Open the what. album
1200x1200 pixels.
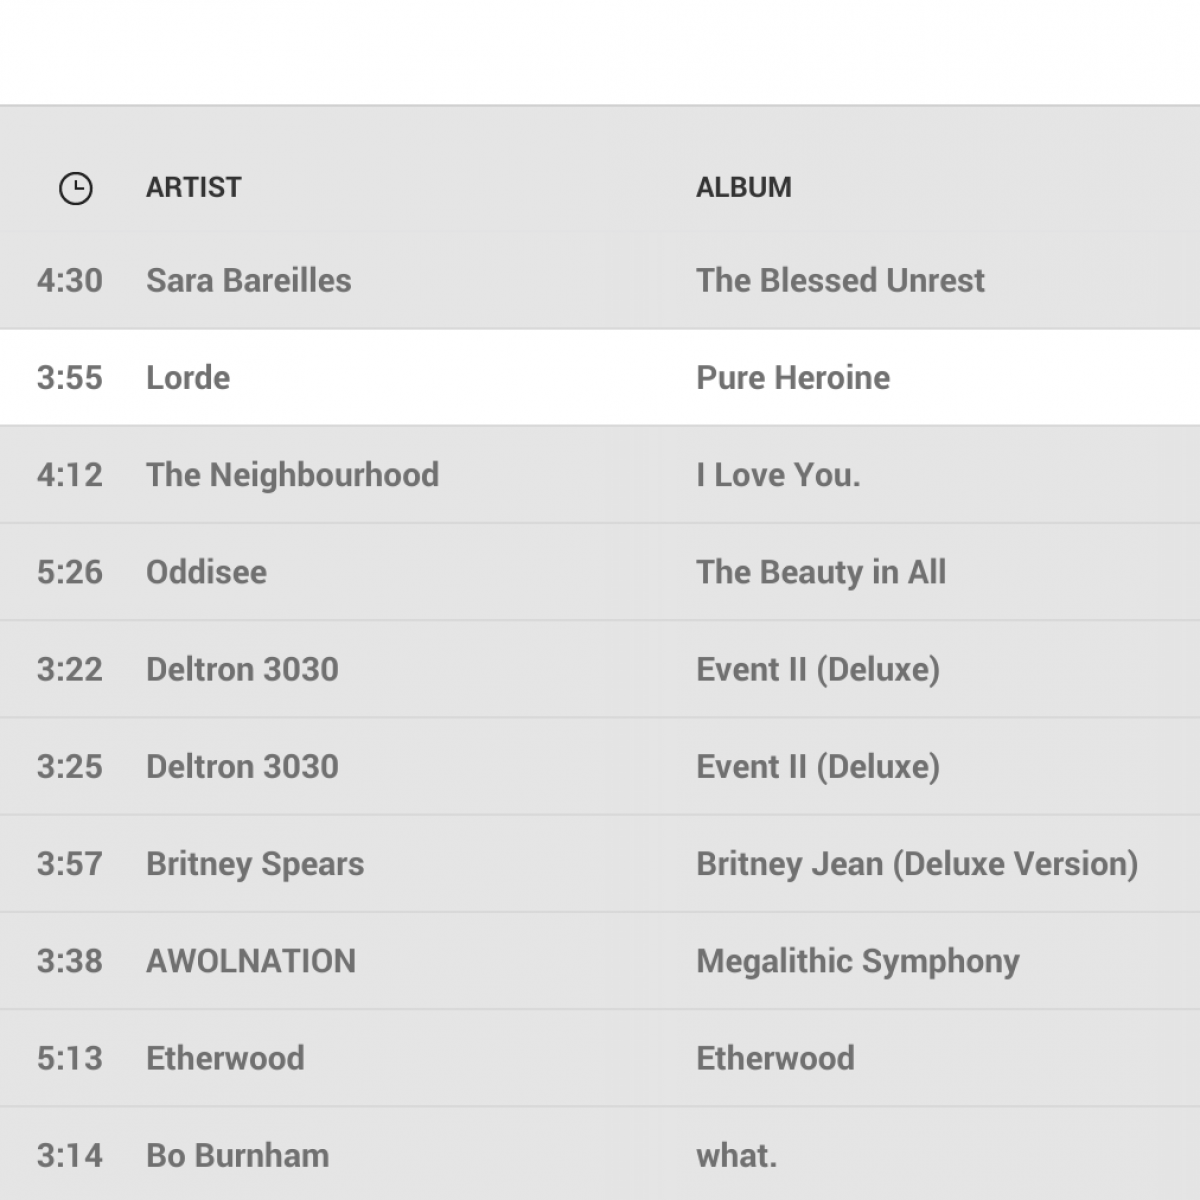coord(736,1155)
